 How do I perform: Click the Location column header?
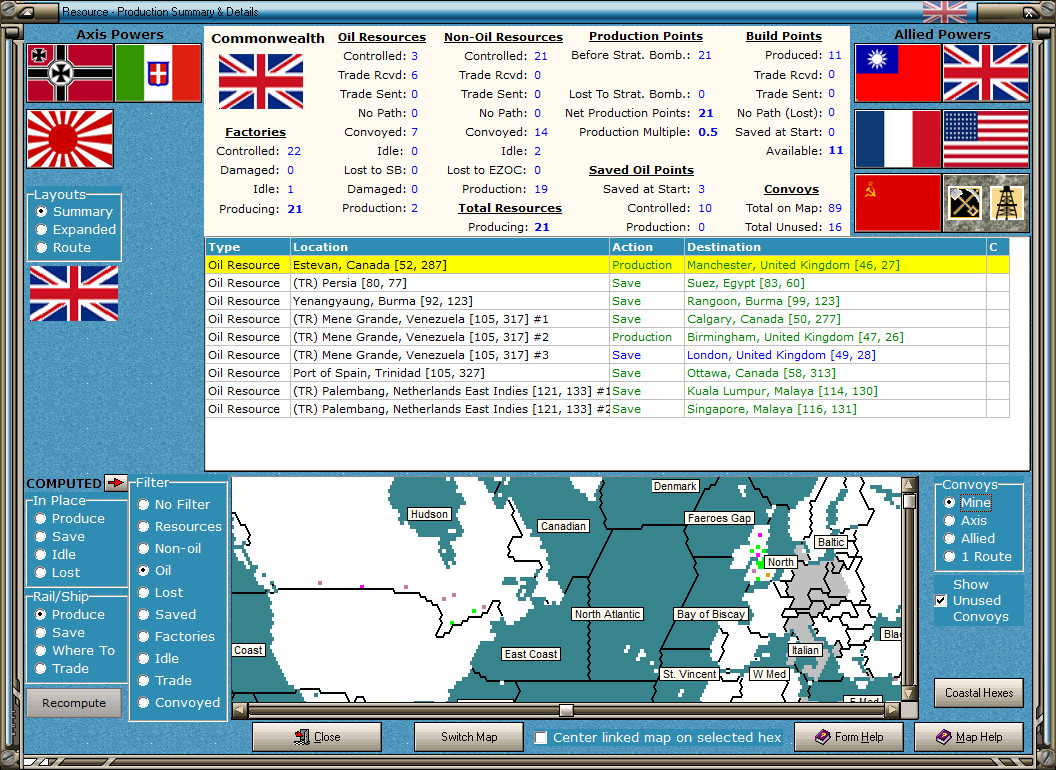tap(450, 247)
